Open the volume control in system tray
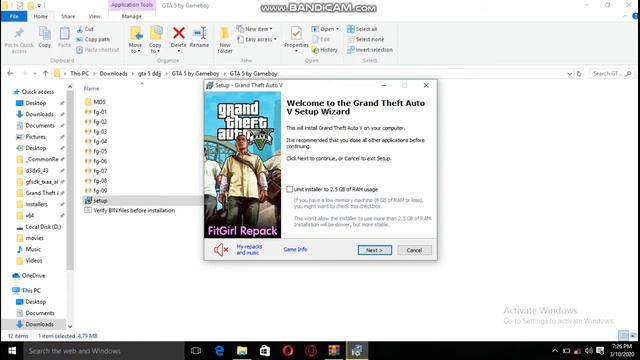The image size is (640, 360). pyautogui.click(x=588, y=351)
